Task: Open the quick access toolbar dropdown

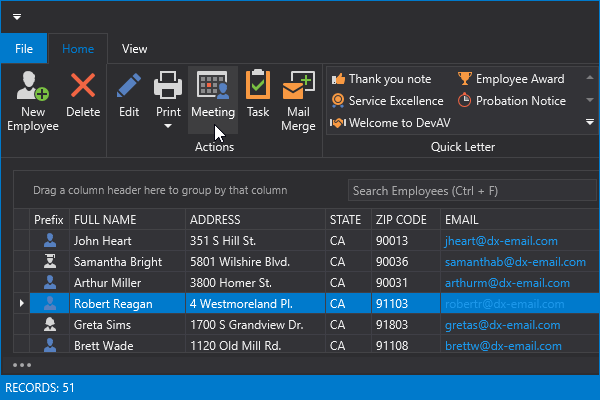Action: coord(17,17)
